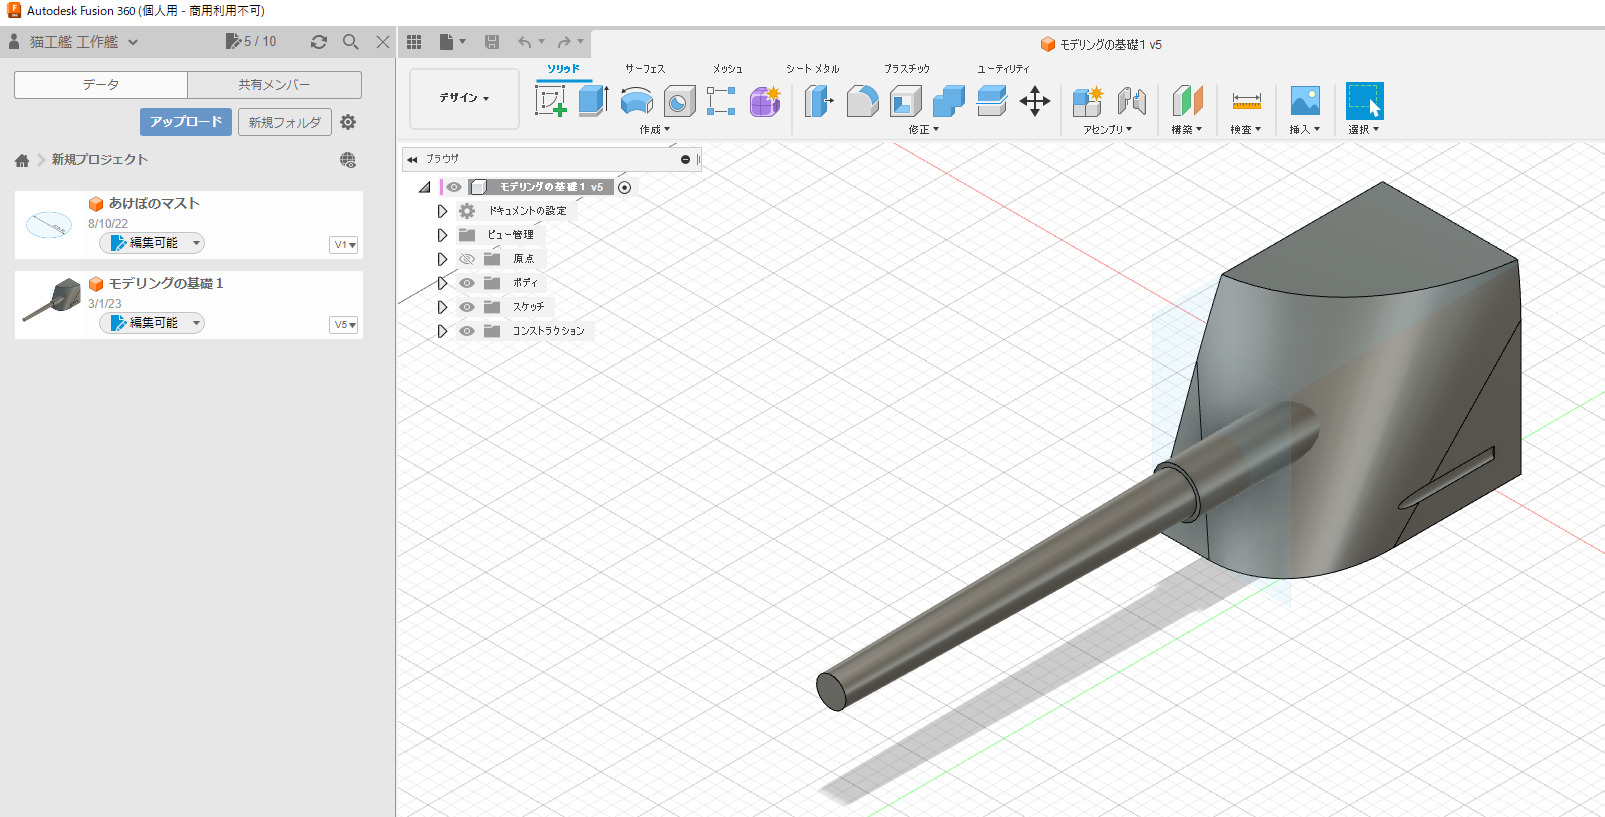
Task: Toggle visibility of root component
Action: click(454, 187)
